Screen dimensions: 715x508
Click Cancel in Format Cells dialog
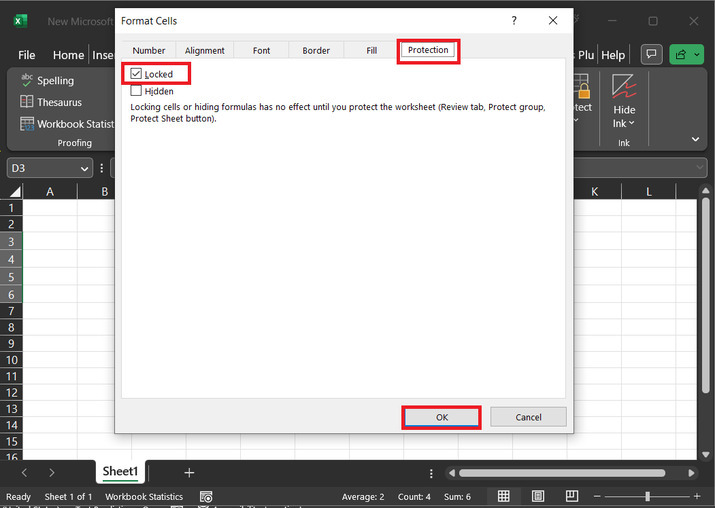(528, 417)
